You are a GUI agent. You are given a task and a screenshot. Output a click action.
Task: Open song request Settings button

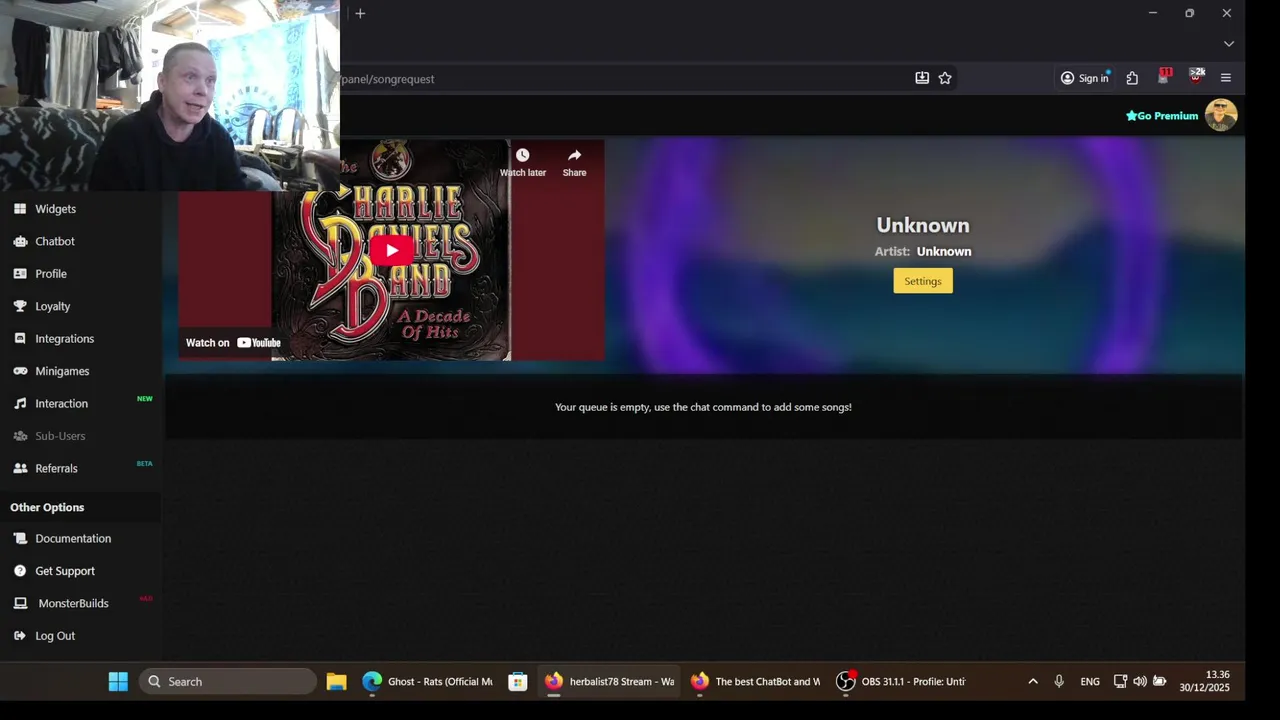923,281
